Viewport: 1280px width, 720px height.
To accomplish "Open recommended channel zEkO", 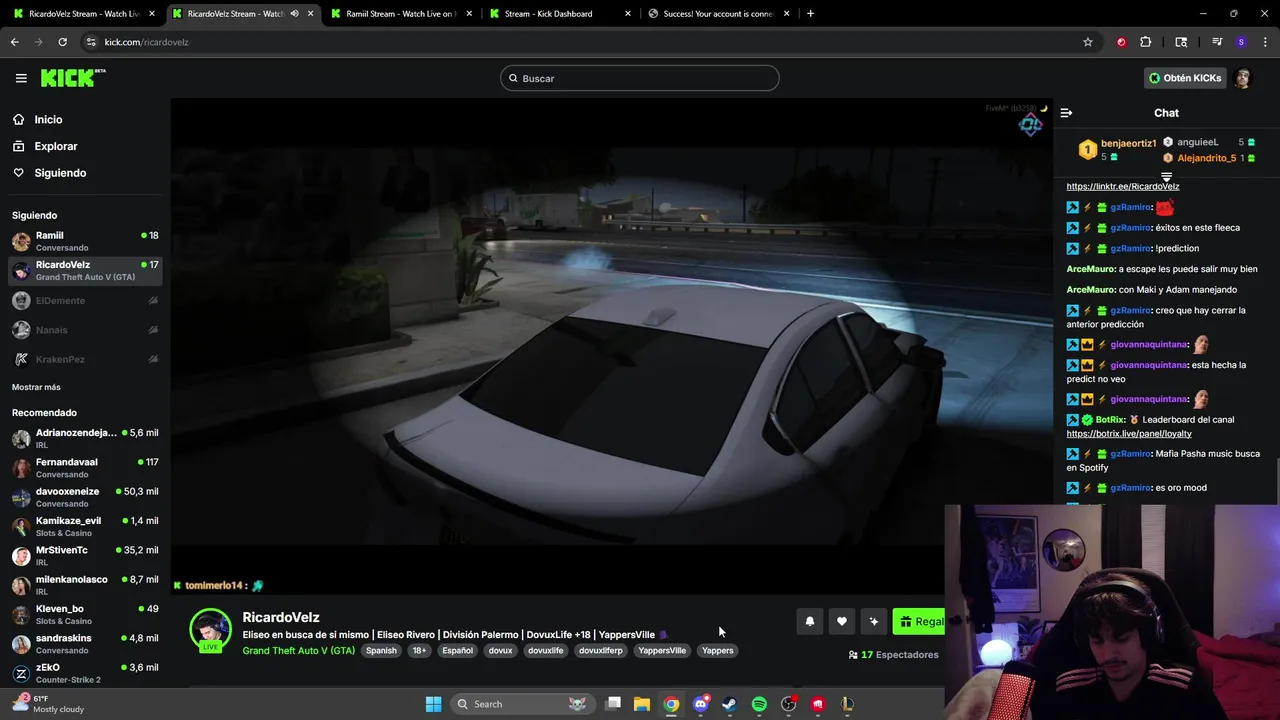I will tap(85, 673).
